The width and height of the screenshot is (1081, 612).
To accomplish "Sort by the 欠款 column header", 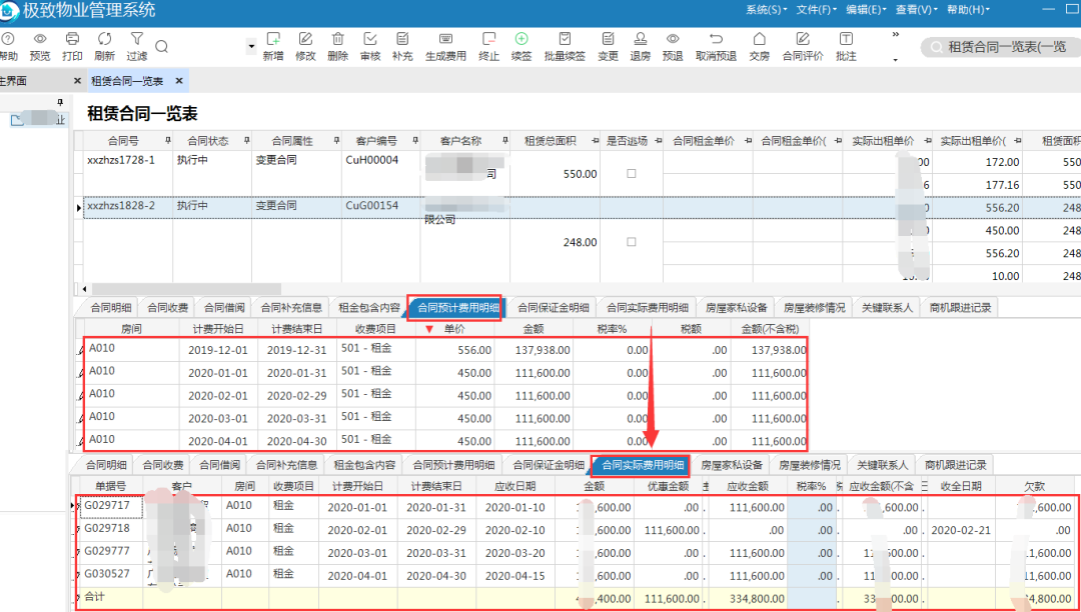I will click(1035, 486).
